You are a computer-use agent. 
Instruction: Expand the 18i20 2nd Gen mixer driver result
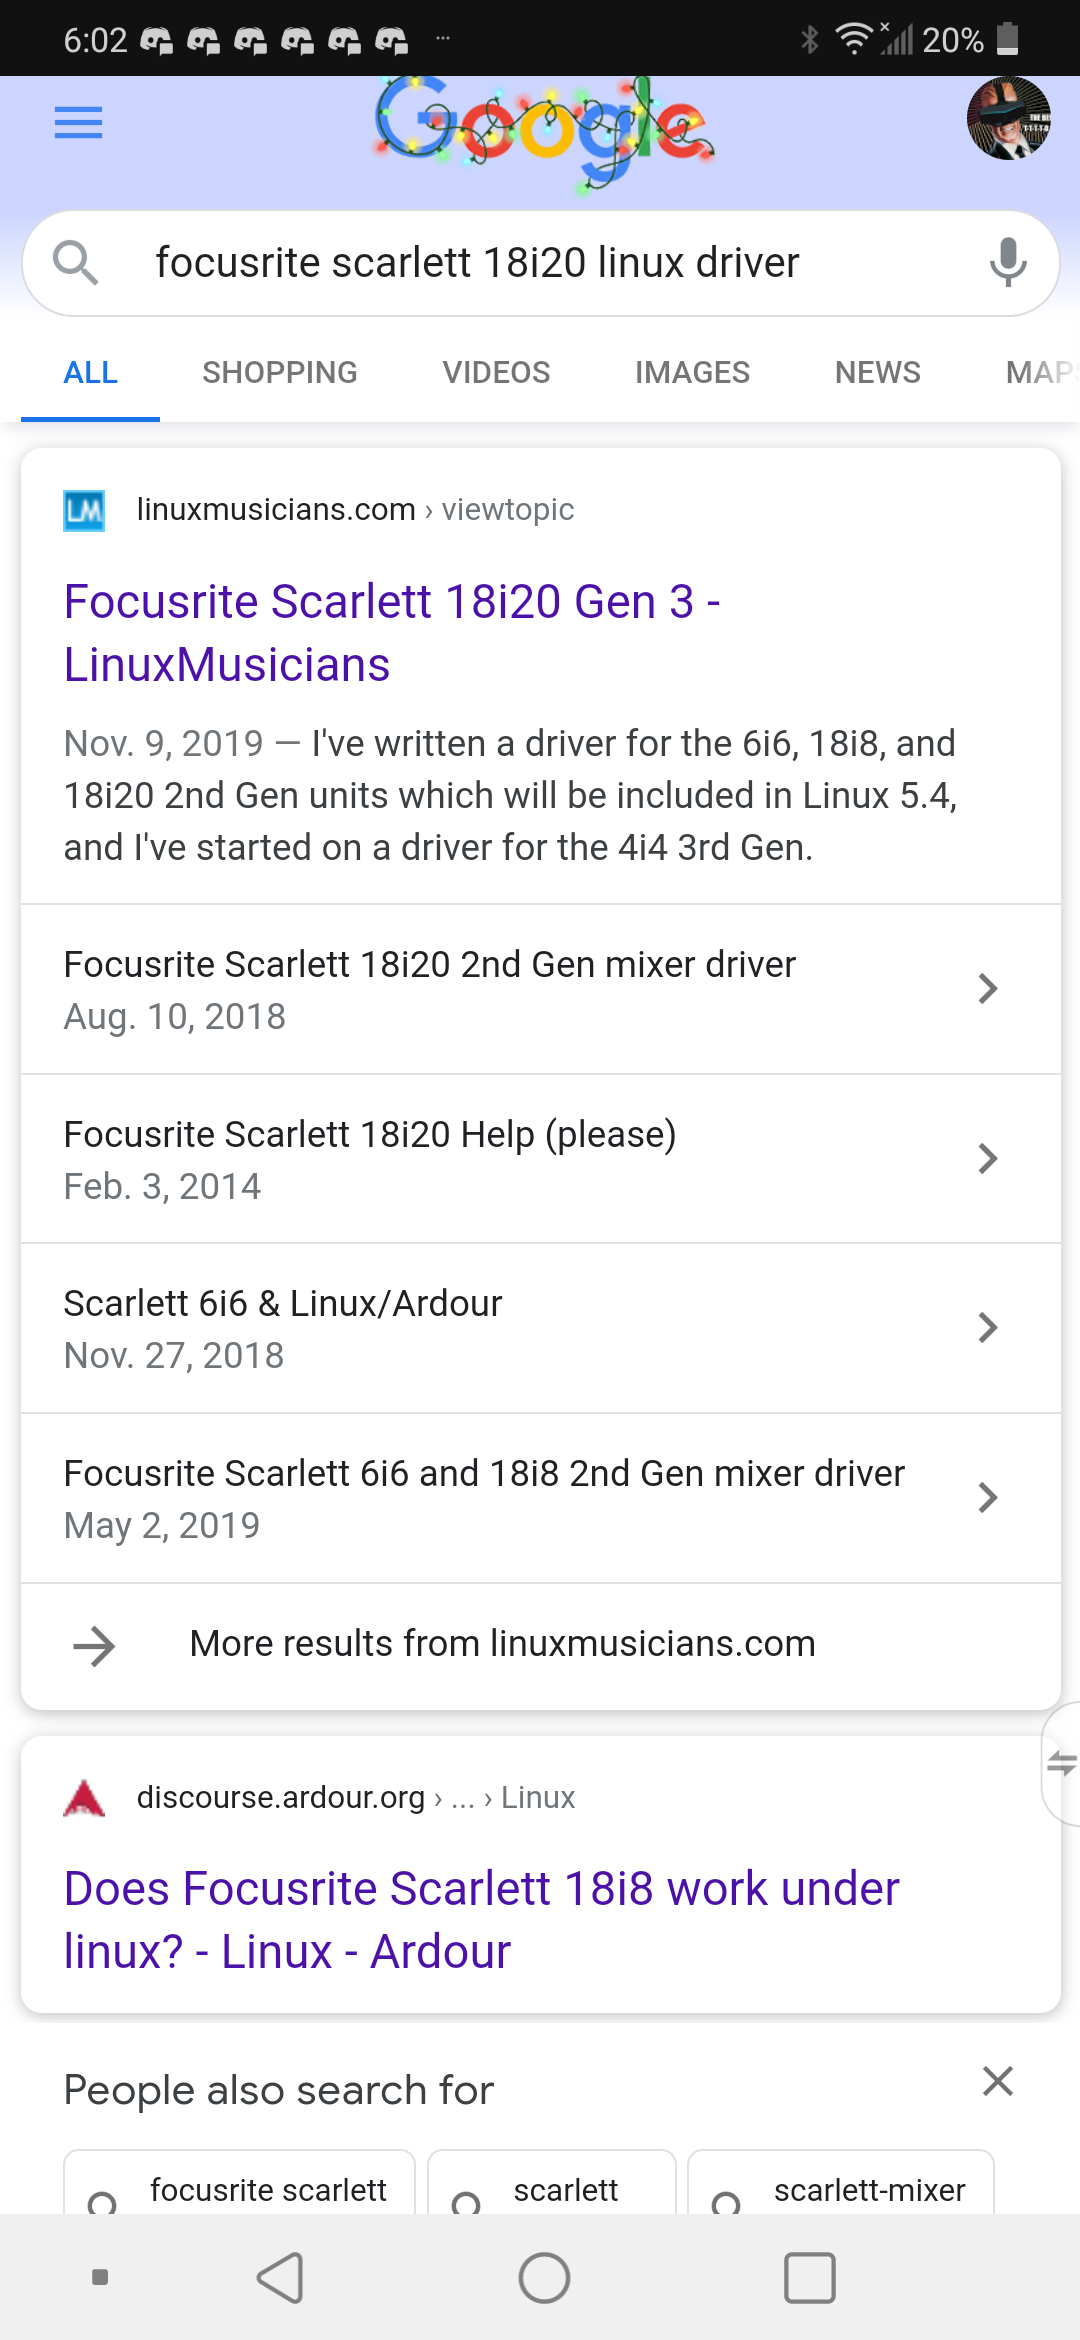[x=540, y=989]
